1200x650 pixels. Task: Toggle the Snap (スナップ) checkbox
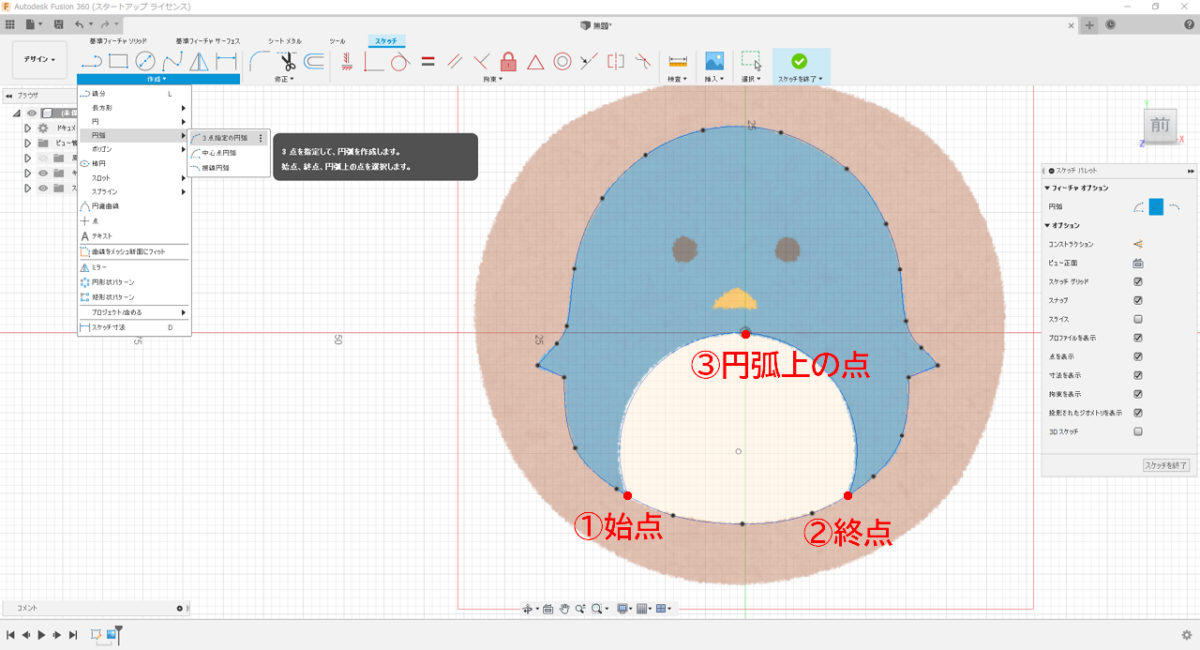click(x=1138, y=300)
